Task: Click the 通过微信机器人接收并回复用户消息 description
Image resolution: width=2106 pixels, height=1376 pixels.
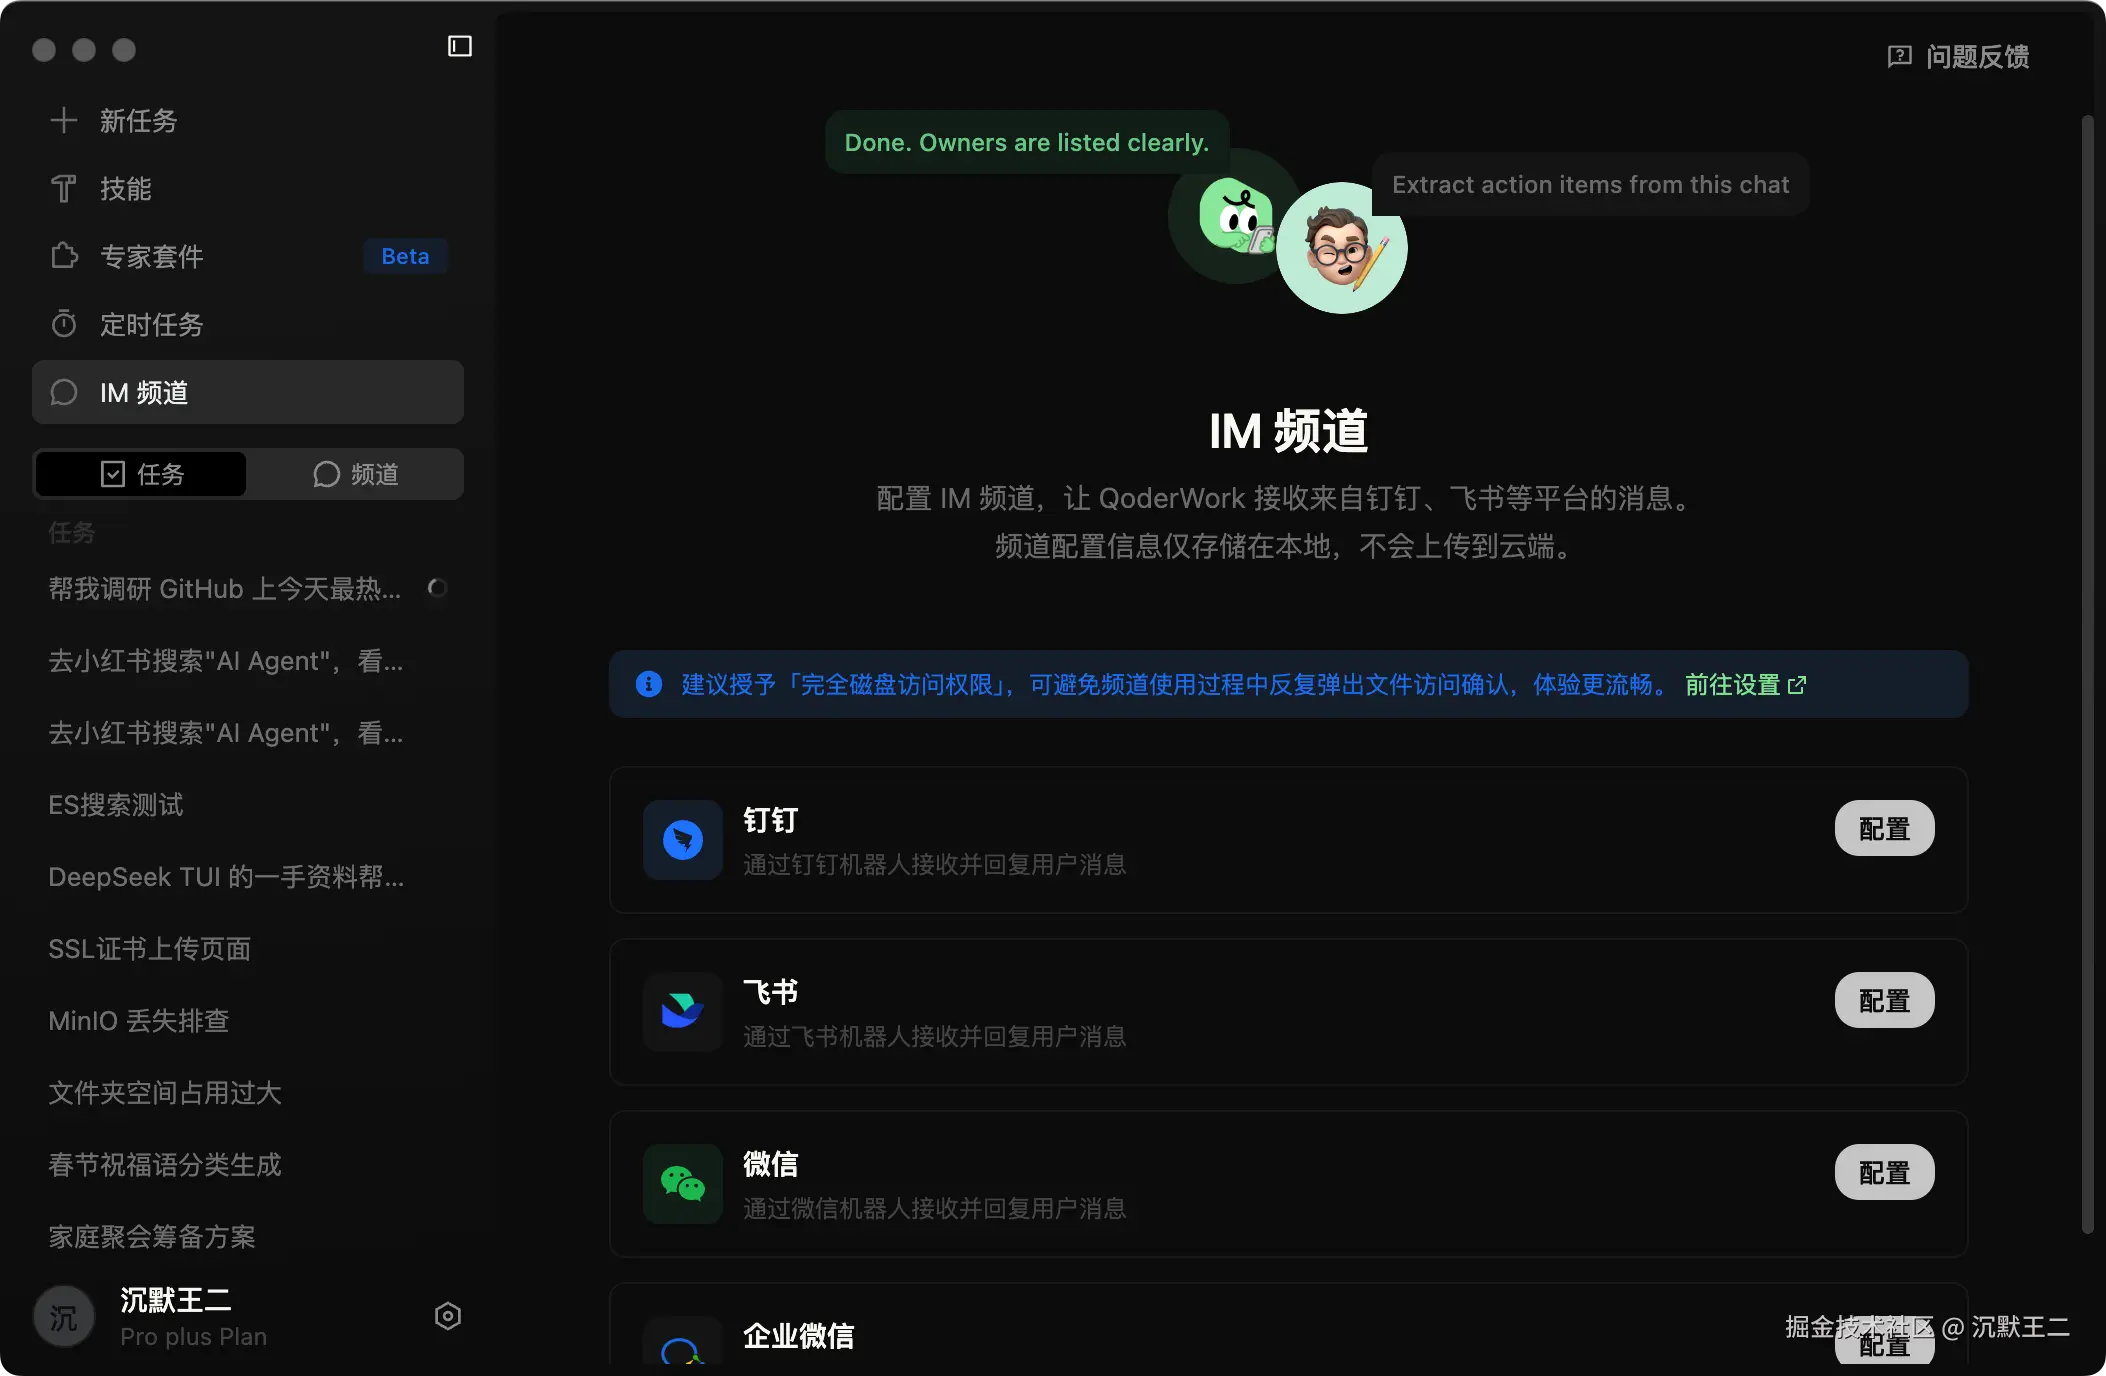Action: pyautogui.click(x=934, y=1209)
